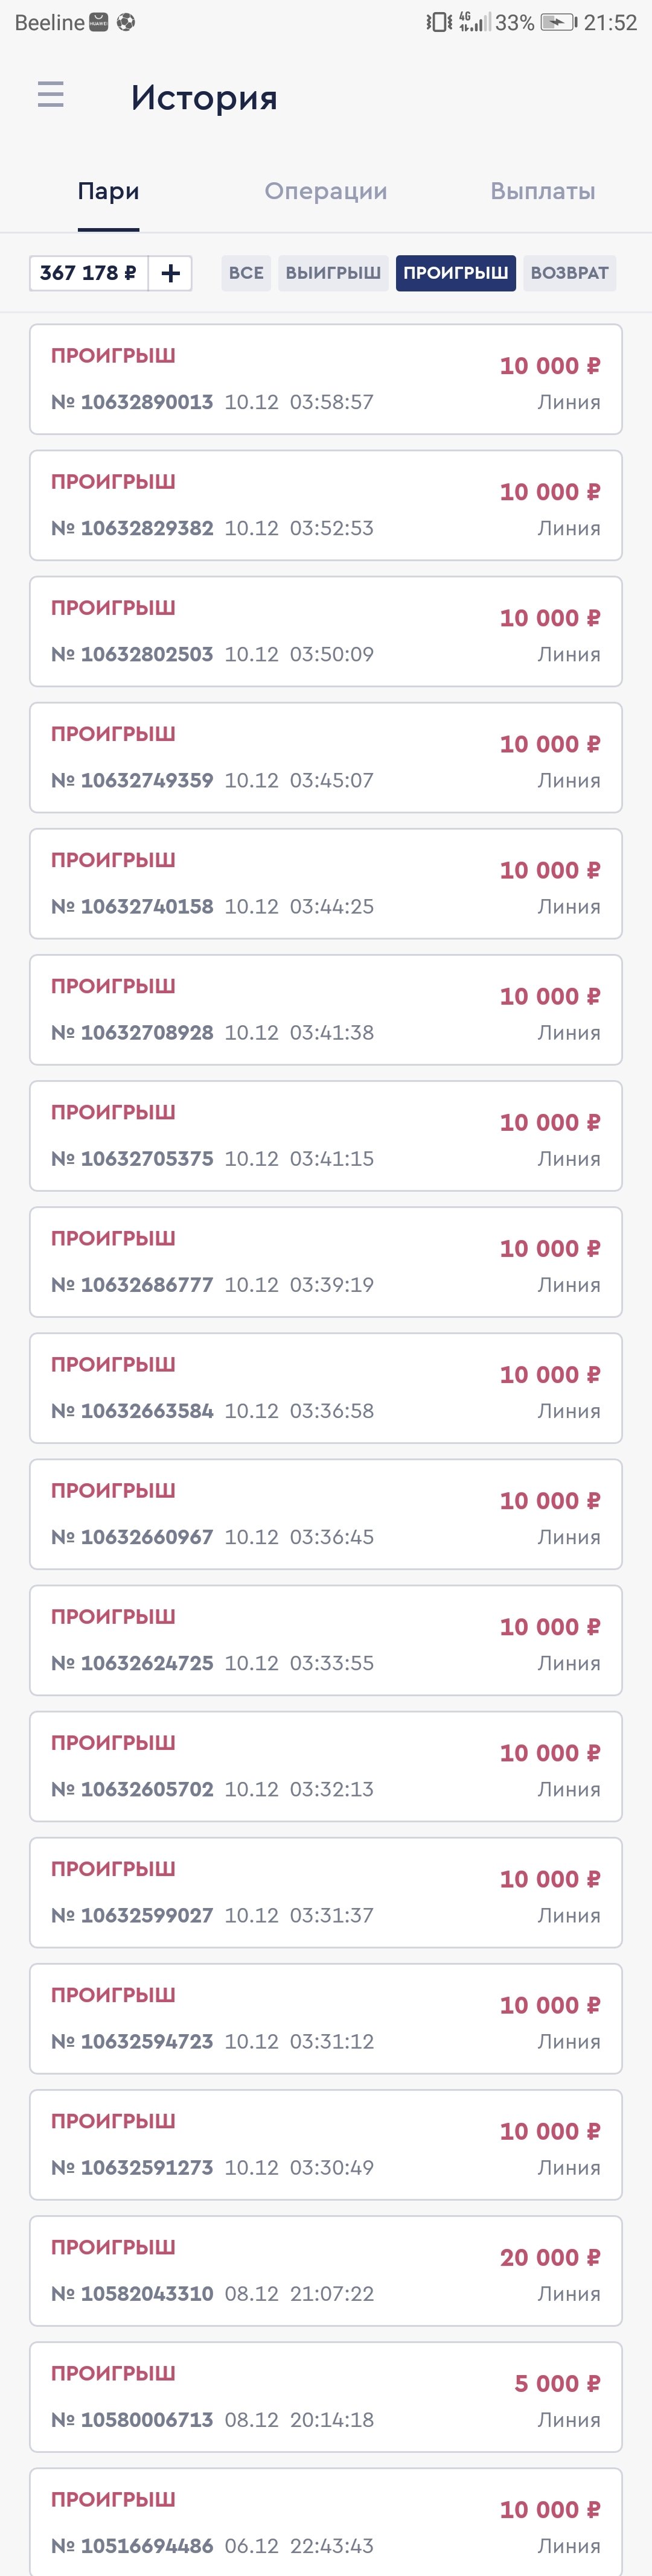
Task: Open the hamburger menu
Action: coord(50,95)
